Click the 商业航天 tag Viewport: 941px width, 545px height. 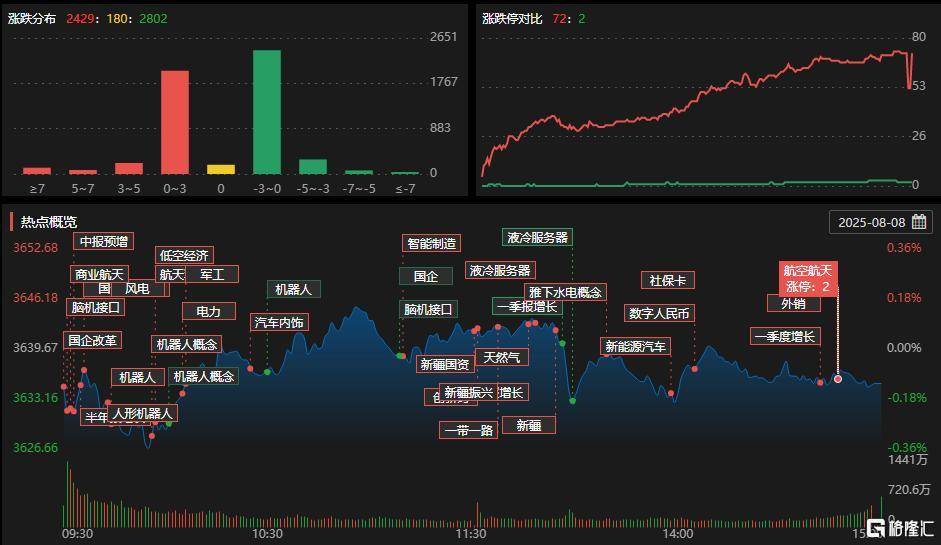pos(99,274)
